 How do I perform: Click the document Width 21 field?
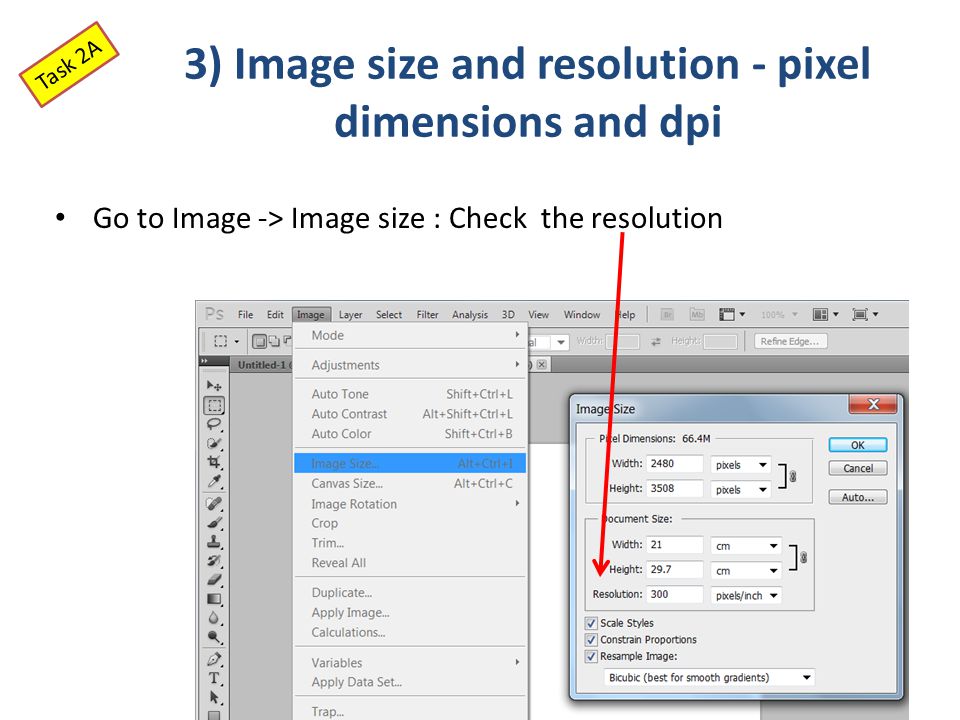click(674, 544)
